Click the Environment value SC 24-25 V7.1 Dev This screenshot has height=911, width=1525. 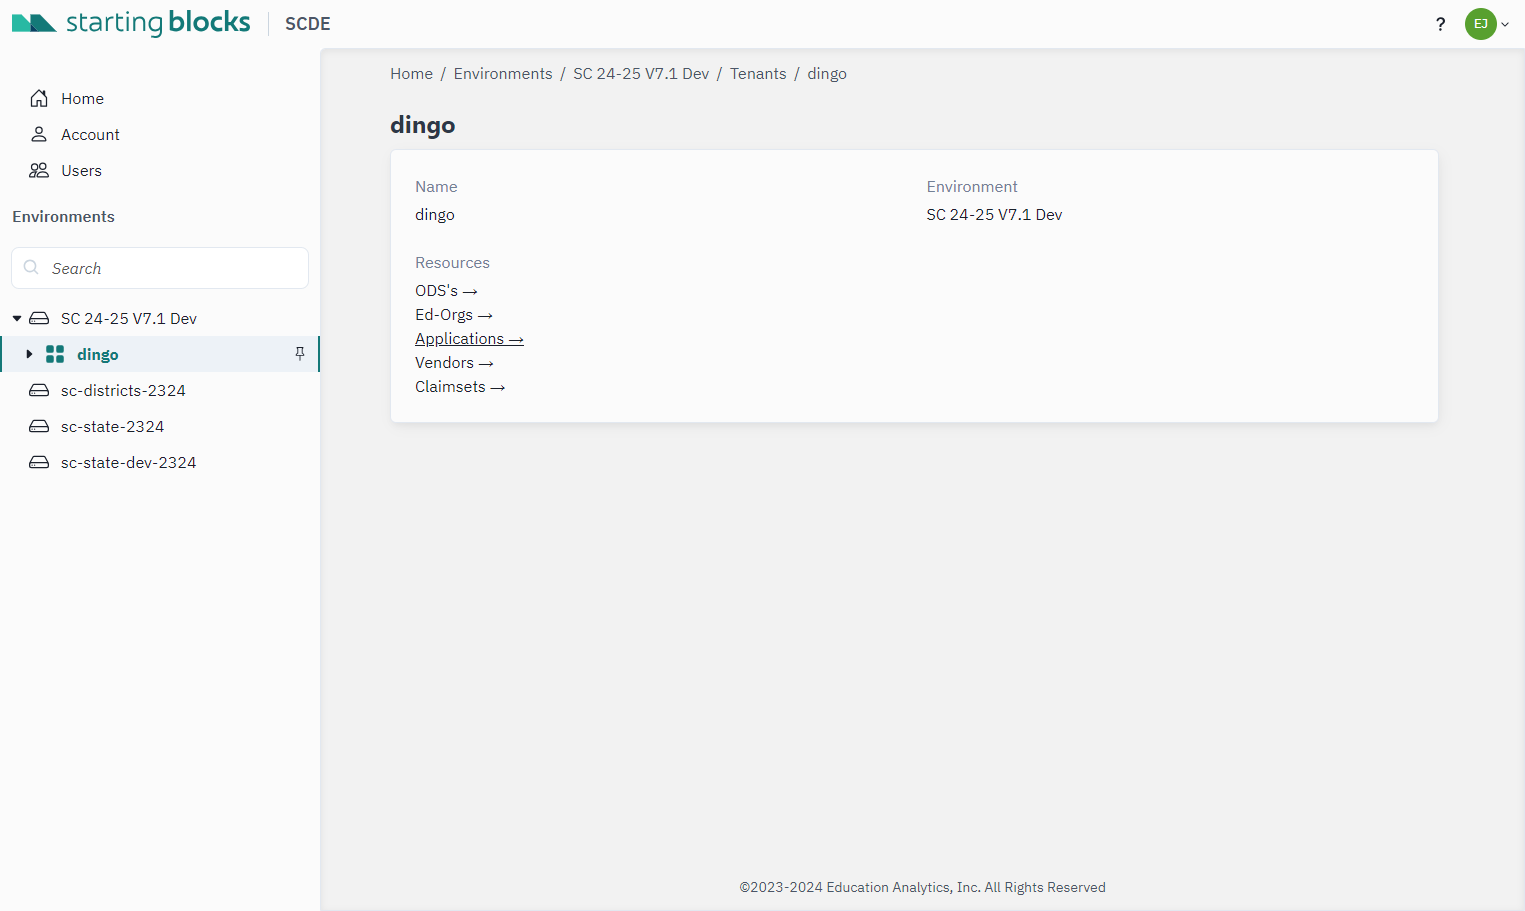coord(994,214)
